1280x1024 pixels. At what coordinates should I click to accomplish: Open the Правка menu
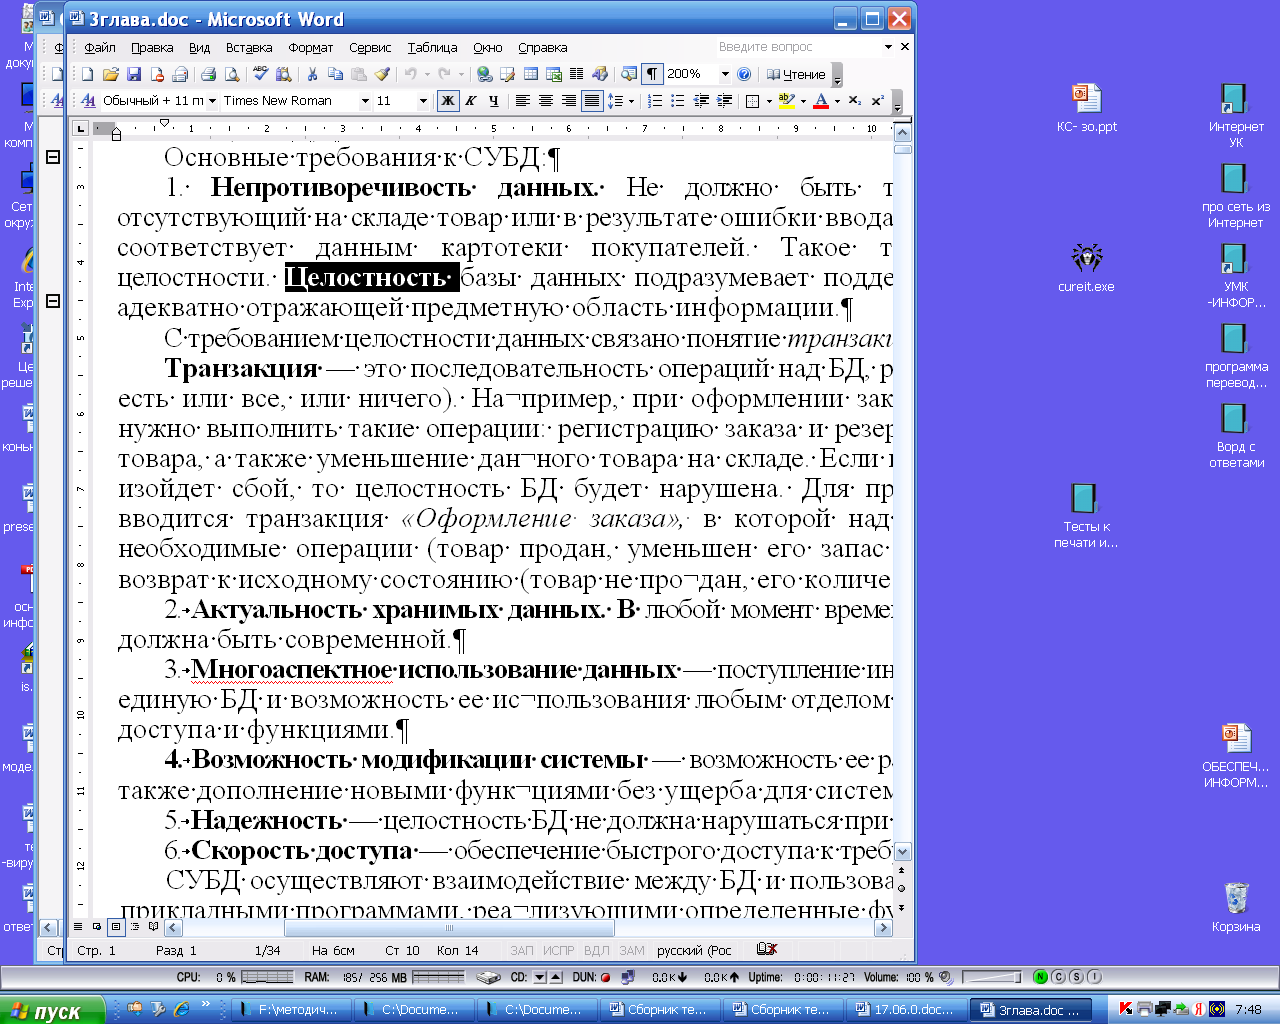point(152,47)
